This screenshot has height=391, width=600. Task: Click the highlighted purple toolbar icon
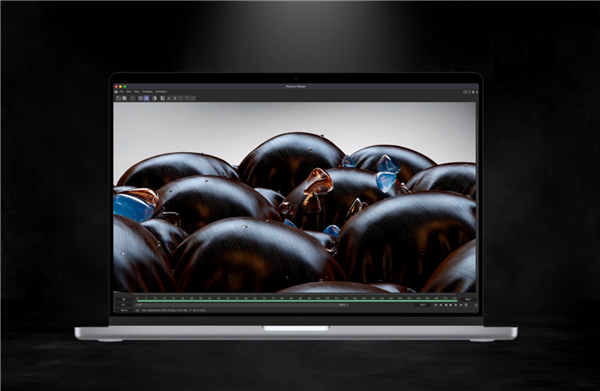(147, 98)
